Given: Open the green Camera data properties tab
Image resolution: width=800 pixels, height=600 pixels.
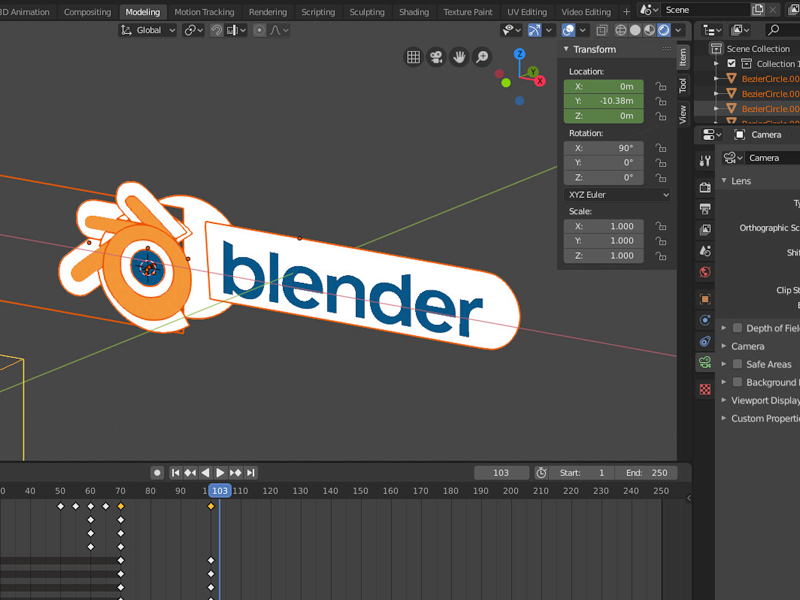Looking at the screenshot, I should click(x=705, y=362).
